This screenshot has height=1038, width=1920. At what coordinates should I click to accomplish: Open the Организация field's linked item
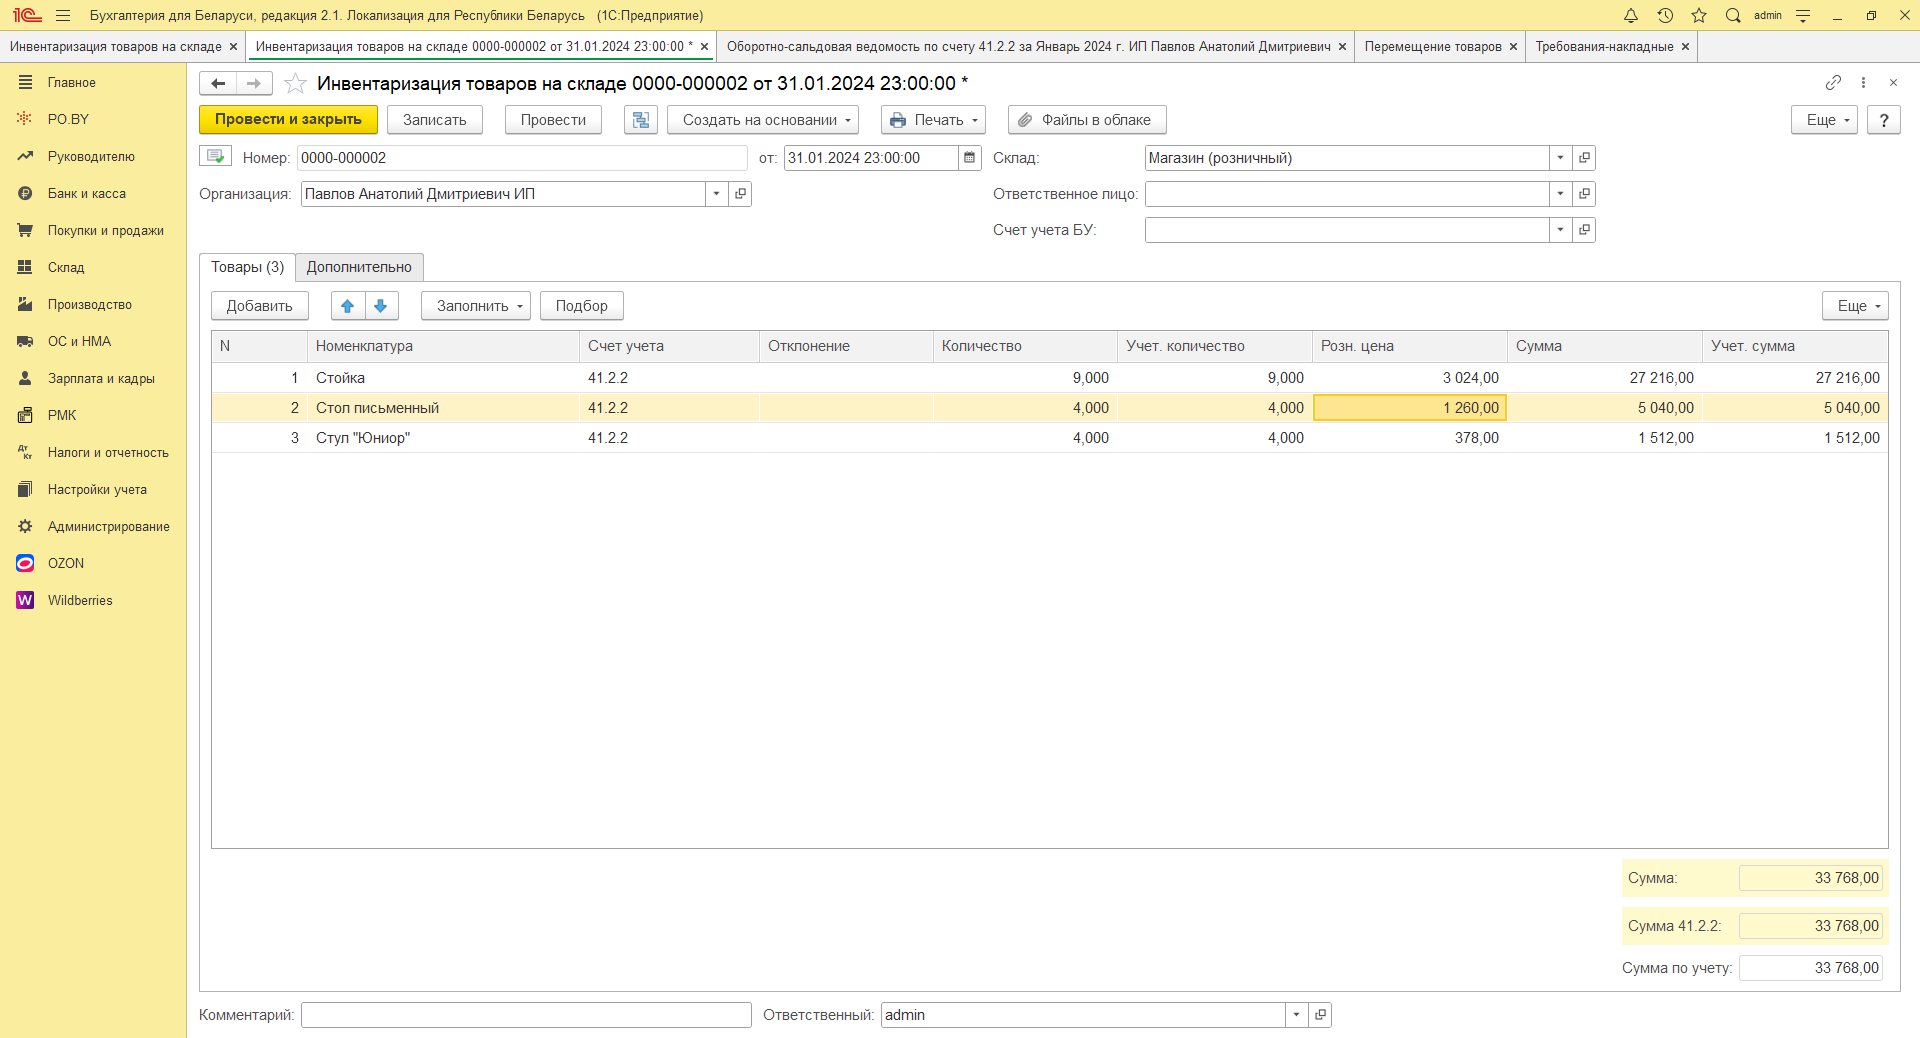click(740, 194)
